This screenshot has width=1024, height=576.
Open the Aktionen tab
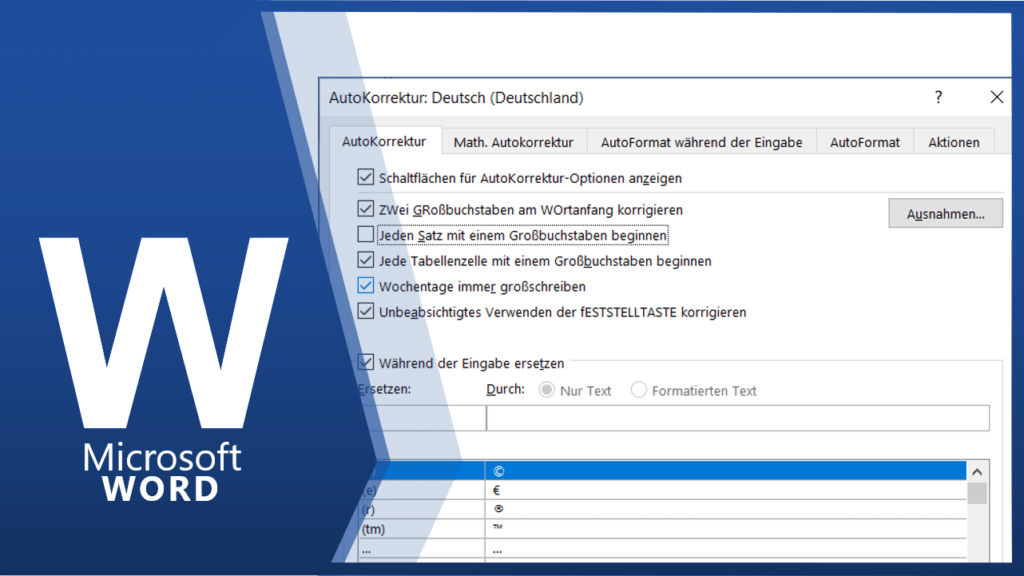tap(953, 142)
